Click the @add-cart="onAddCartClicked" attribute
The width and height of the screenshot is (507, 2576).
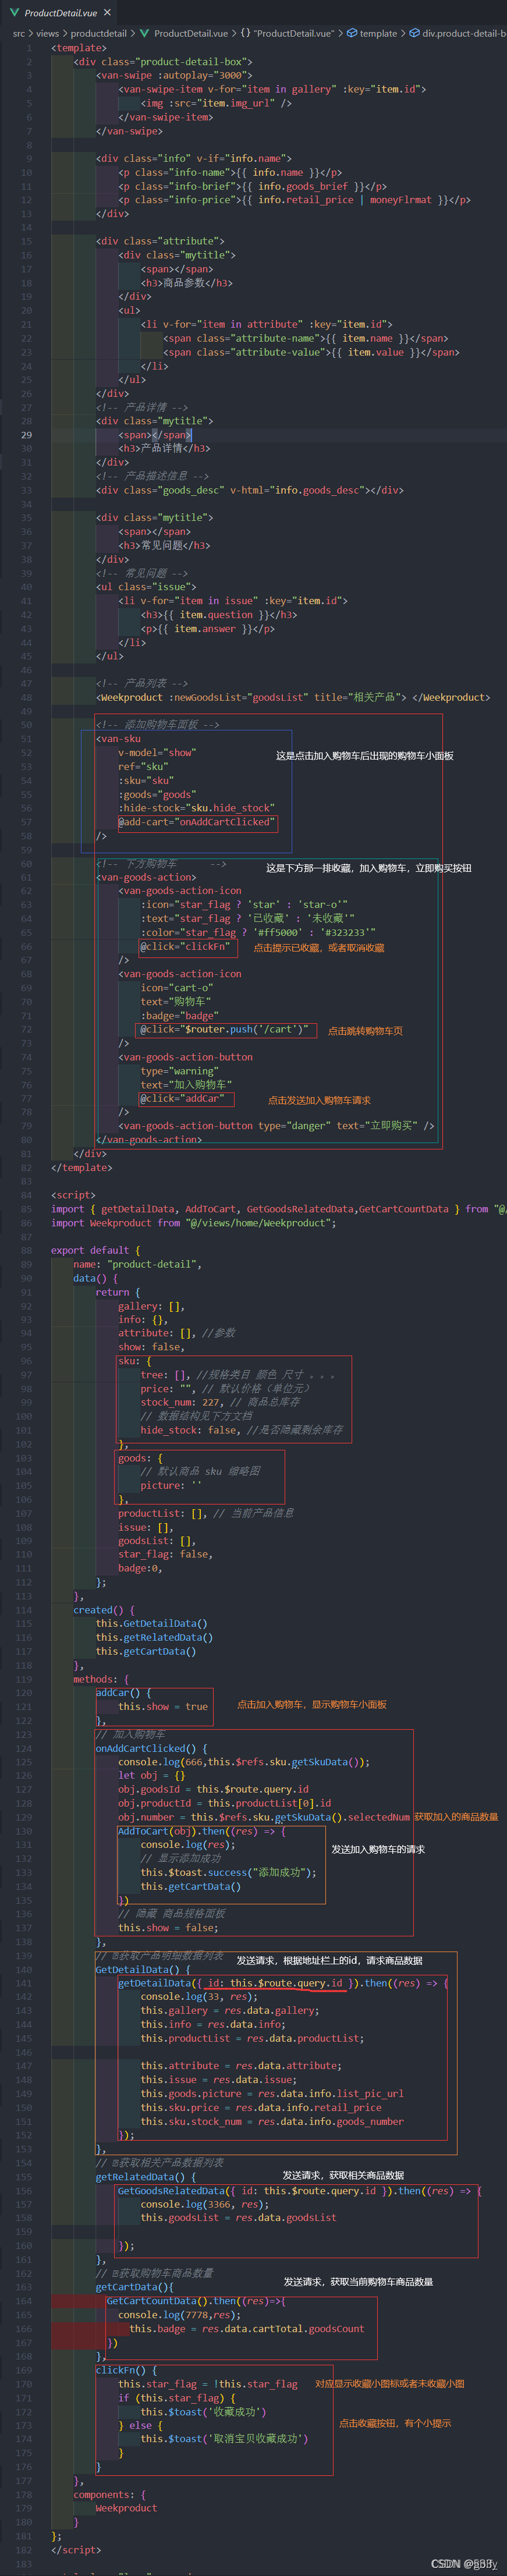(196, 822)
